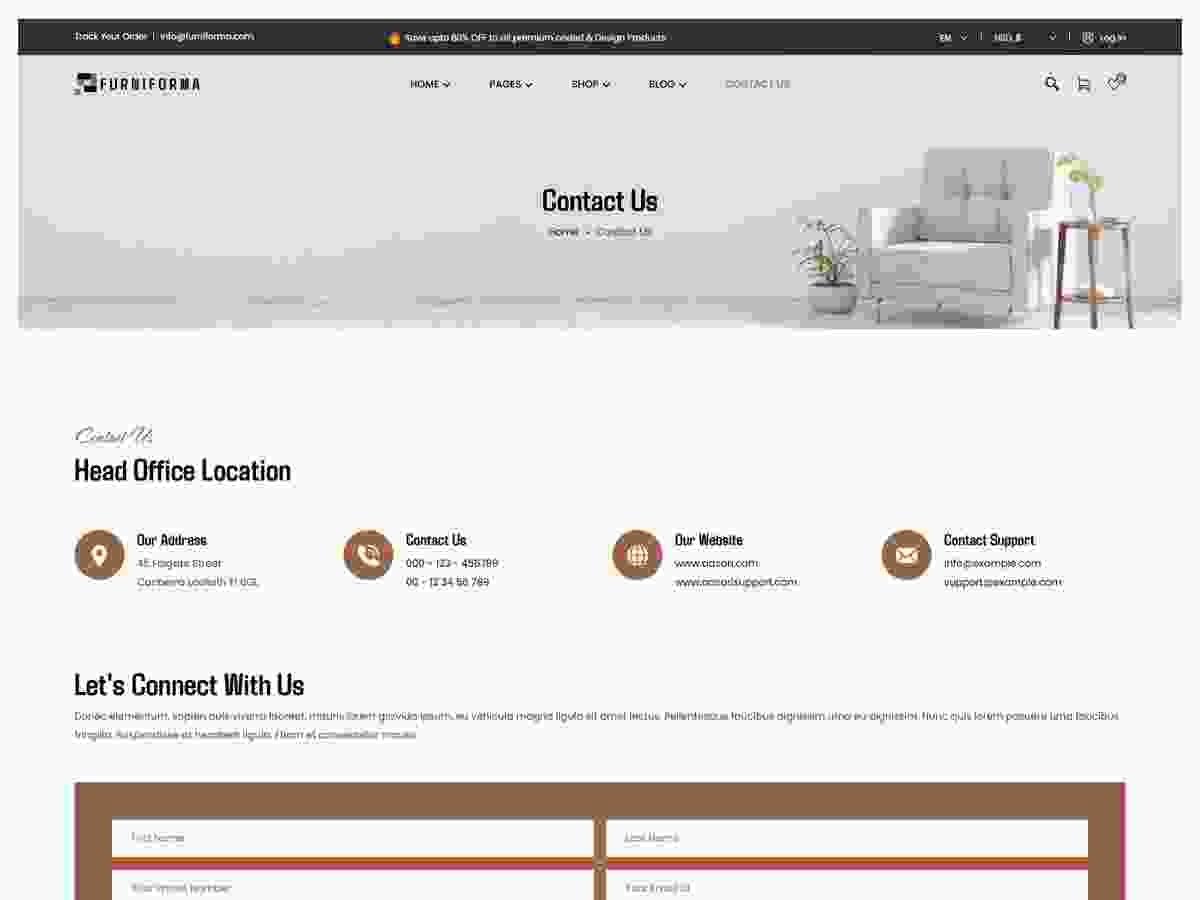Screen dimensions: 1200x900
Task: Click the Home breadcrumb link
Action: pyautogui.click(x=563, y=232)
